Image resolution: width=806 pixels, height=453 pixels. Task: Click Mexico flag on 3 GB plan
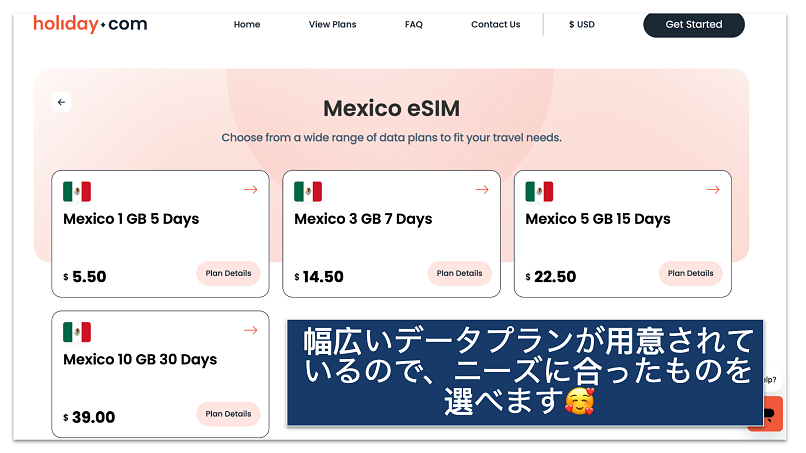pyautogui.click(x=308, y=191)
